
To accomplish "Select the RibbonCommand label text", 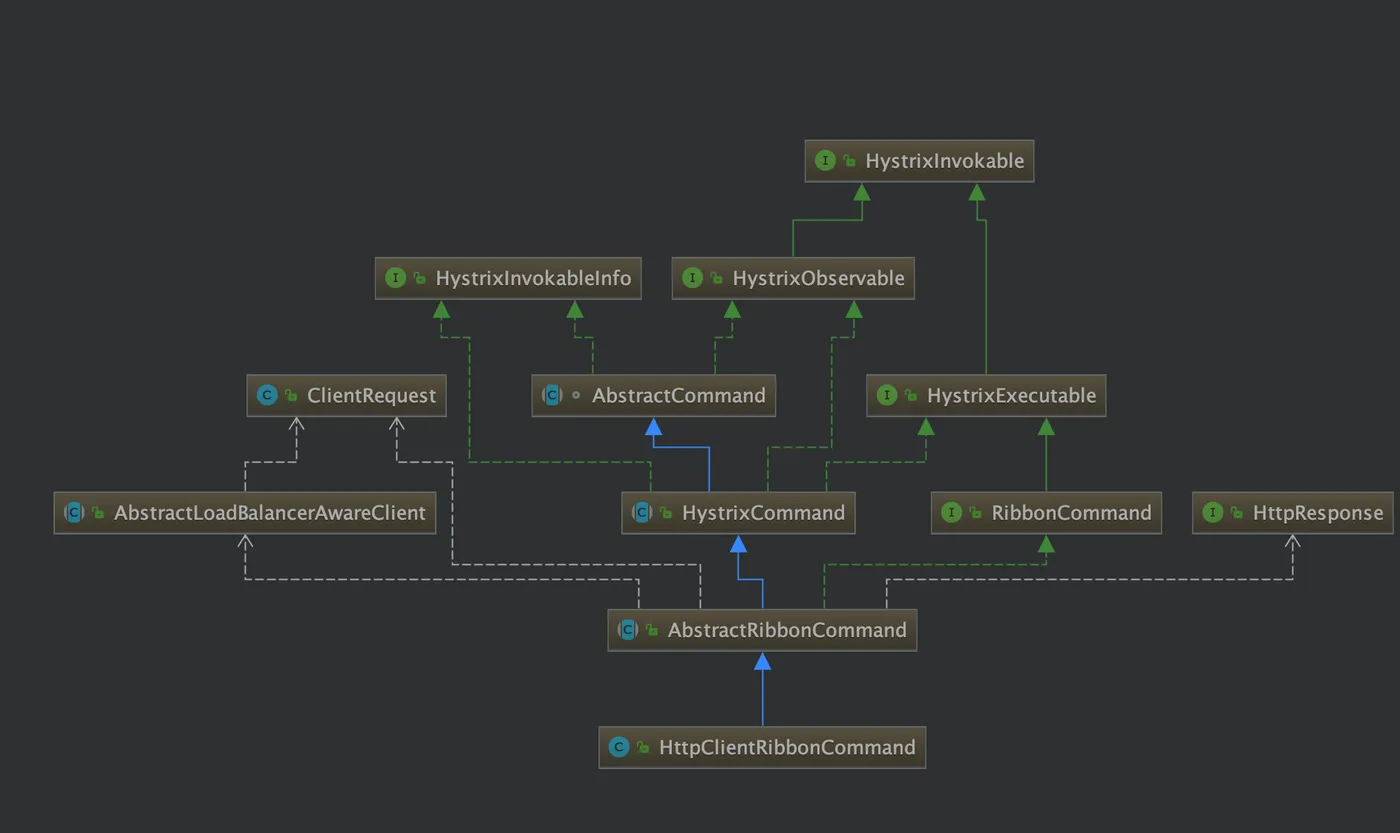I will tap(1072, 512).
